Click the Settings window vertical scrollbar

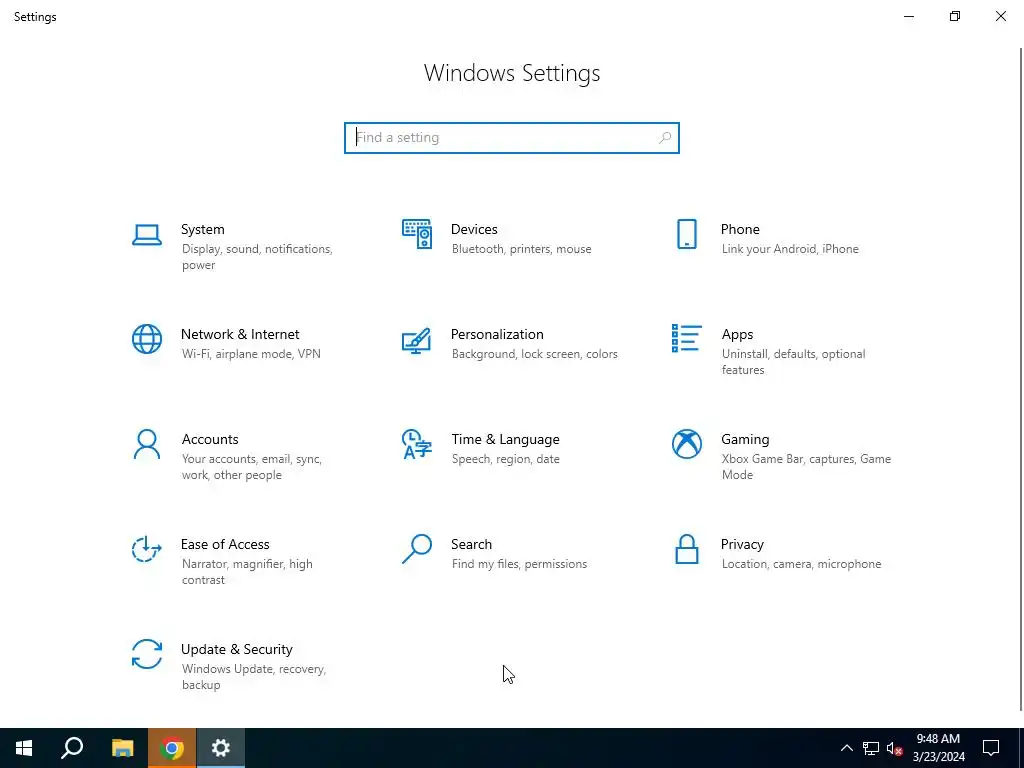[x=1021, y=379]
